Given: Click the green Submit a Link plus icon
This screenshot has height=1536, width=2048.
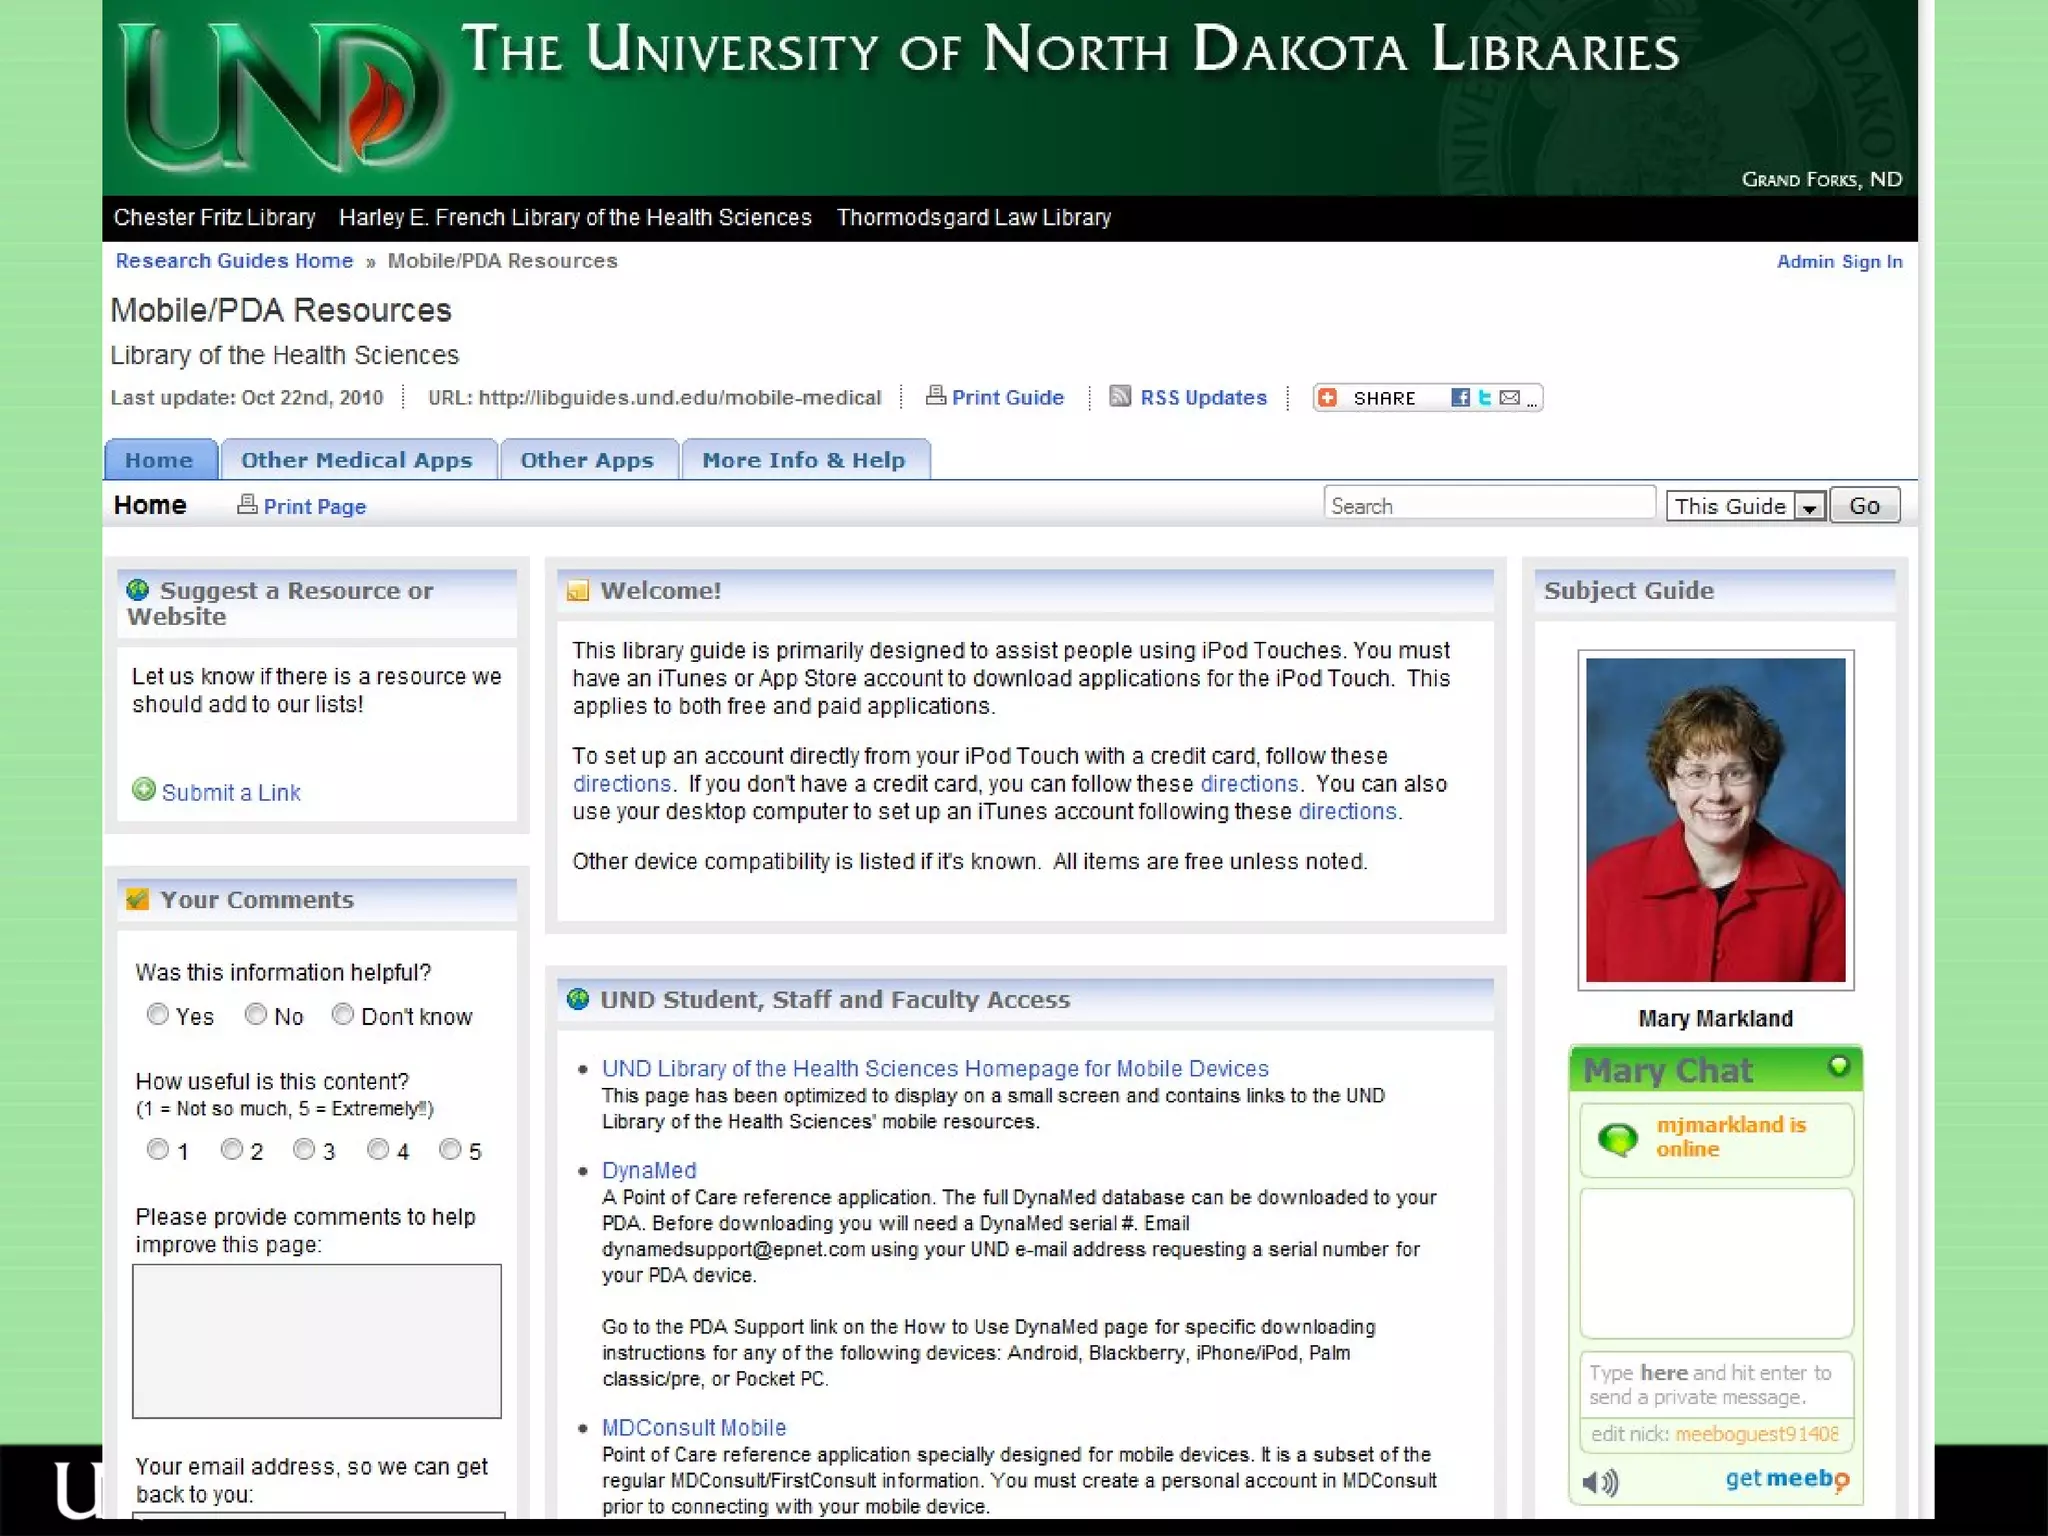Looking at the screenshot, I should 144,790.
